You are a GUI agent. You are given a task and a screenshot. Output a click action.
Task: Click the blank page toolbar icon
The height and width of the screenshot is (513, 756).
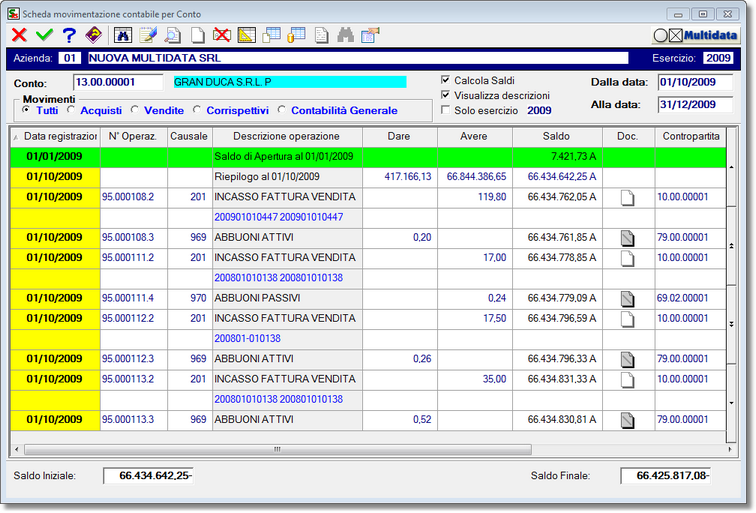point(197,35)
